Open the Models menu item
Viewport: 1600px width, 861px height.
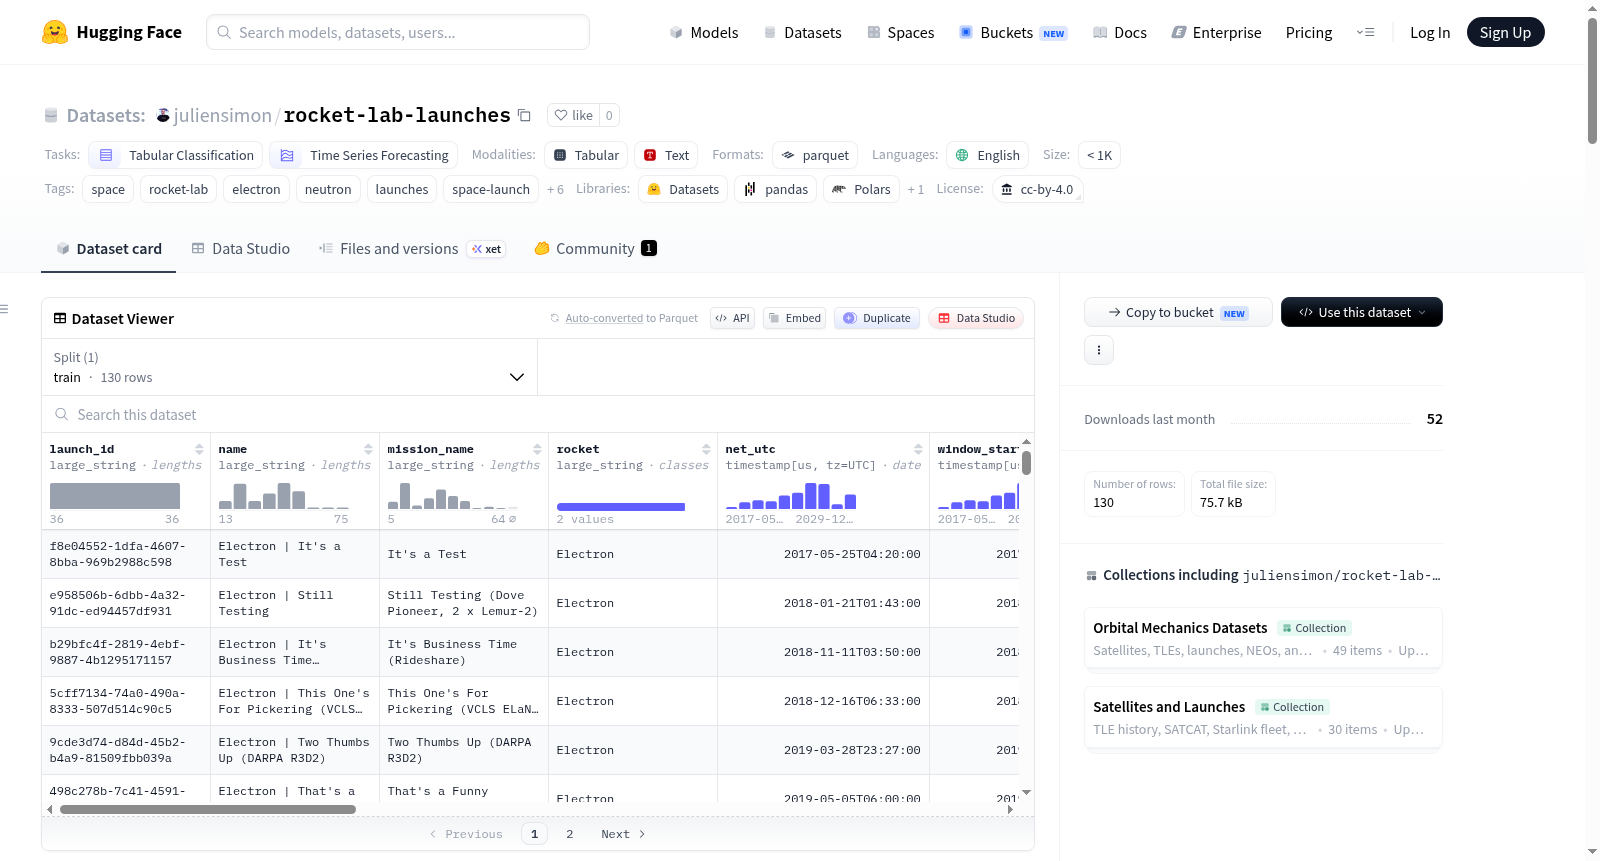click(x=704, y=33)
